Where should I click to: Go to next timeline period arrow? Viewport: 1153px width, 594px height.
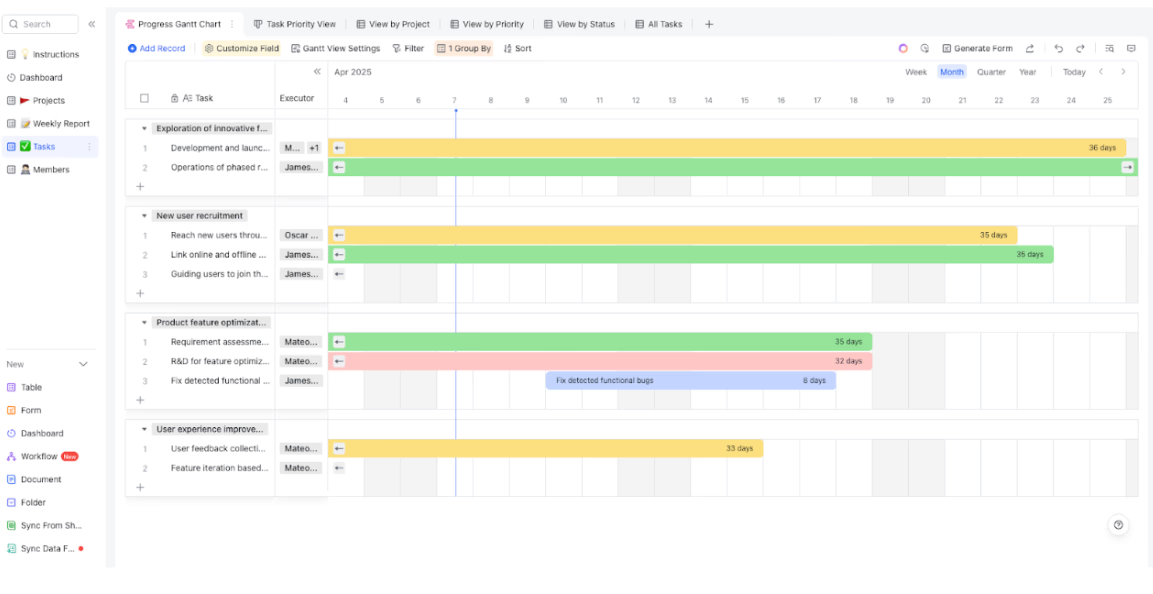pyautogui.click(x=1123, y=72)
